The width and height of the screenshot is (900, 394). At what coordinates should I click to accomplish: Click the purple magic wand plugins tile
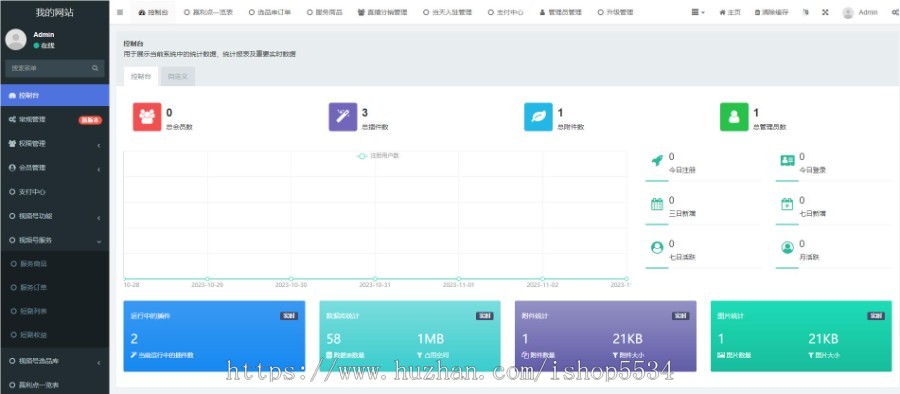coord(343,117)
